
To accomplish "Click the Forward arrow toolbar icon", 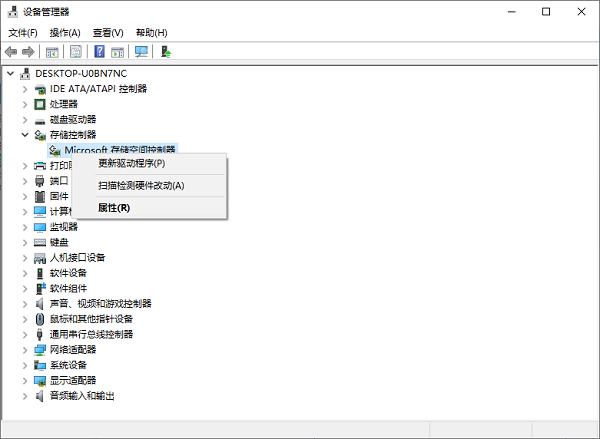I will [x=28, y=52].
